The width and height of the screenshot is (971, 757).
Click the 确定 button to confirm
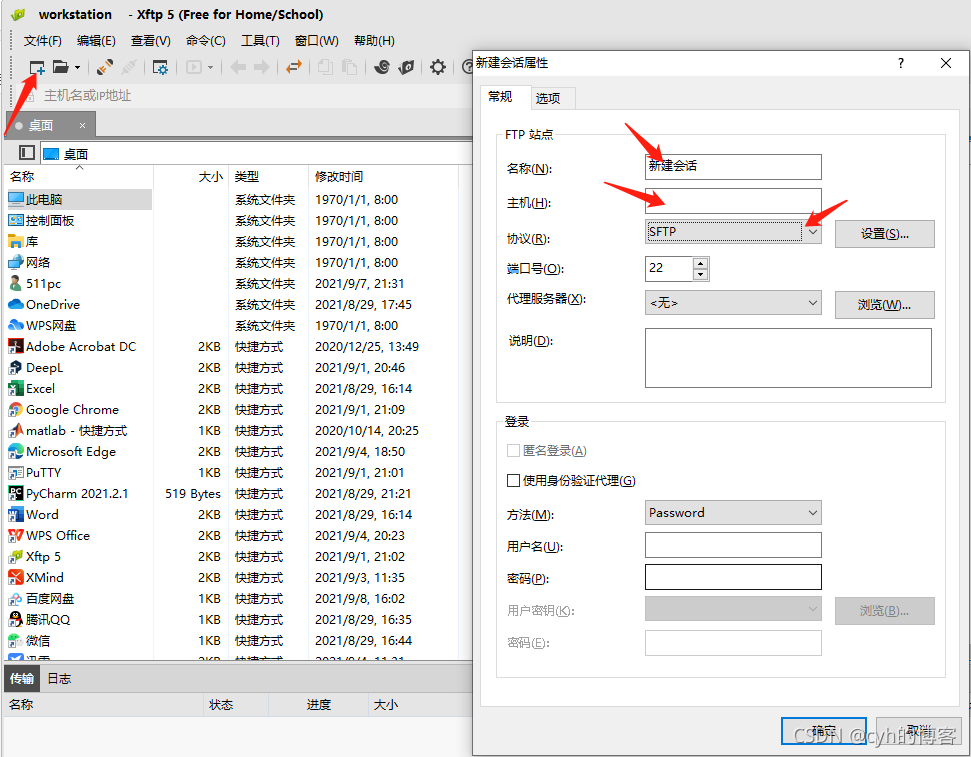click(823, 730)
